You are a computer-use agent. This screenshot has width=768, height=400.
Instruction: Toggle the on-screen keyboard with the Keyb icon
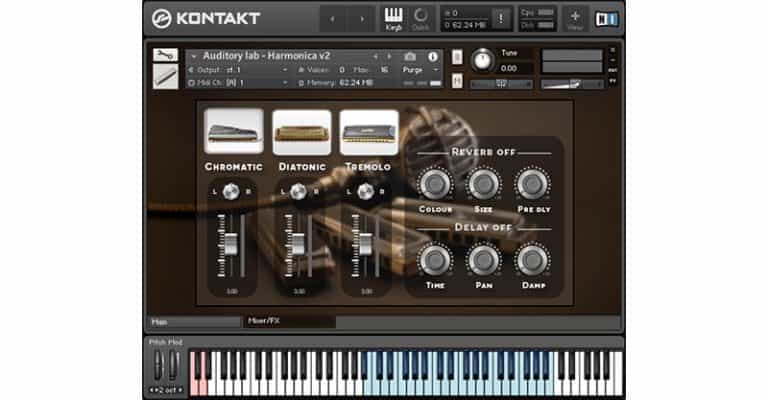point(393,19)
